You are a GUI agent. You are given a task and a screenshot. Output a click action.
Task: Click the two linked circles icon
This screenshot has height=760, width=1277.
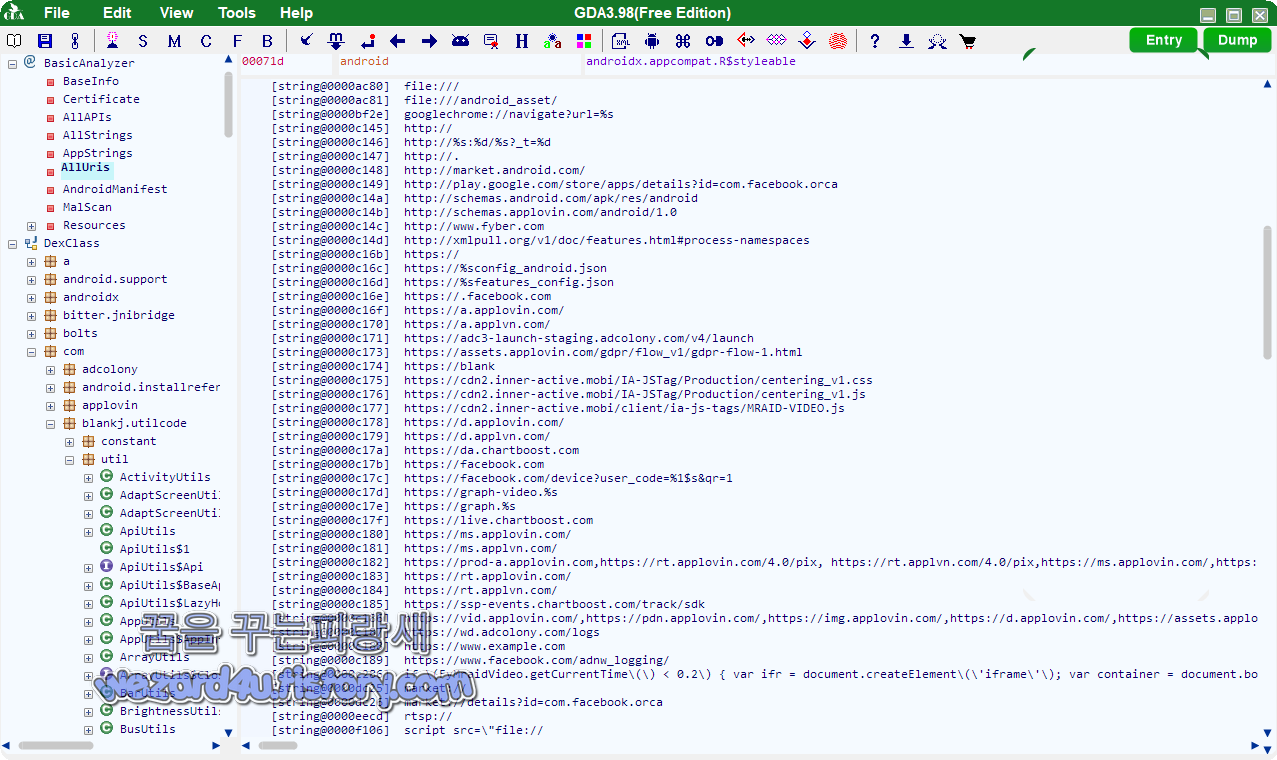click(714, 41)
